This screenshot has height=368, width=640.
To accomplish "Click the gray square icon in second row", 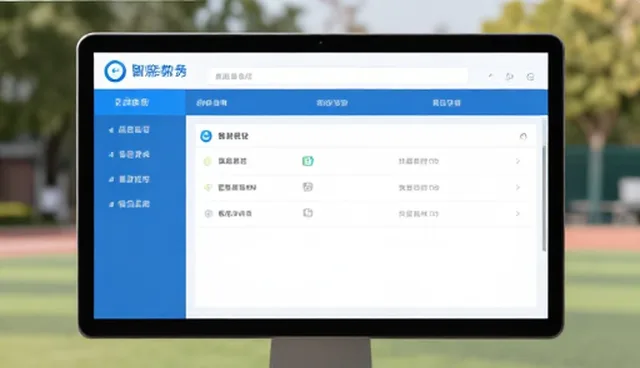I will 308,187.
